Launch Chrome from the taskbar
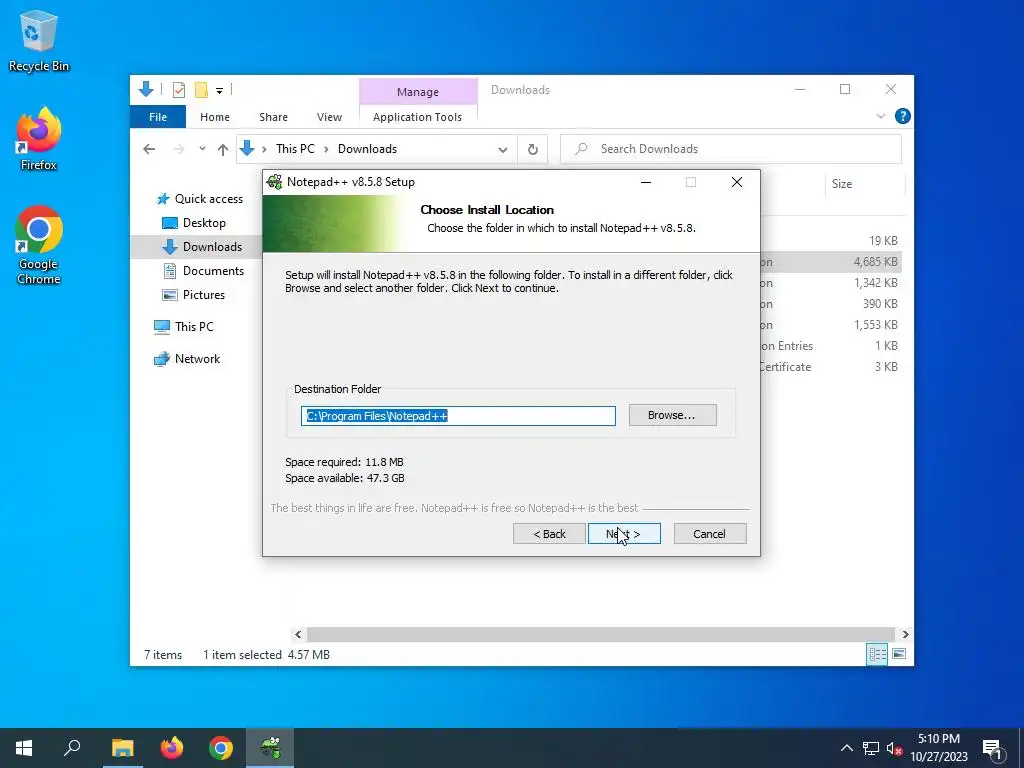Screen dimensions: 1024x768 (221, 748)
